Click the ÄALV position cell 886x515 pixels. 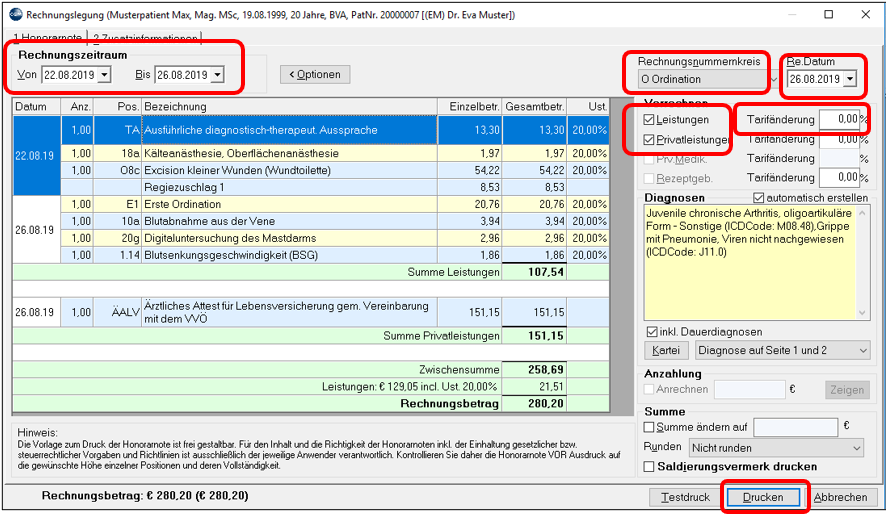pyautogui.click(x=118, y=312)
